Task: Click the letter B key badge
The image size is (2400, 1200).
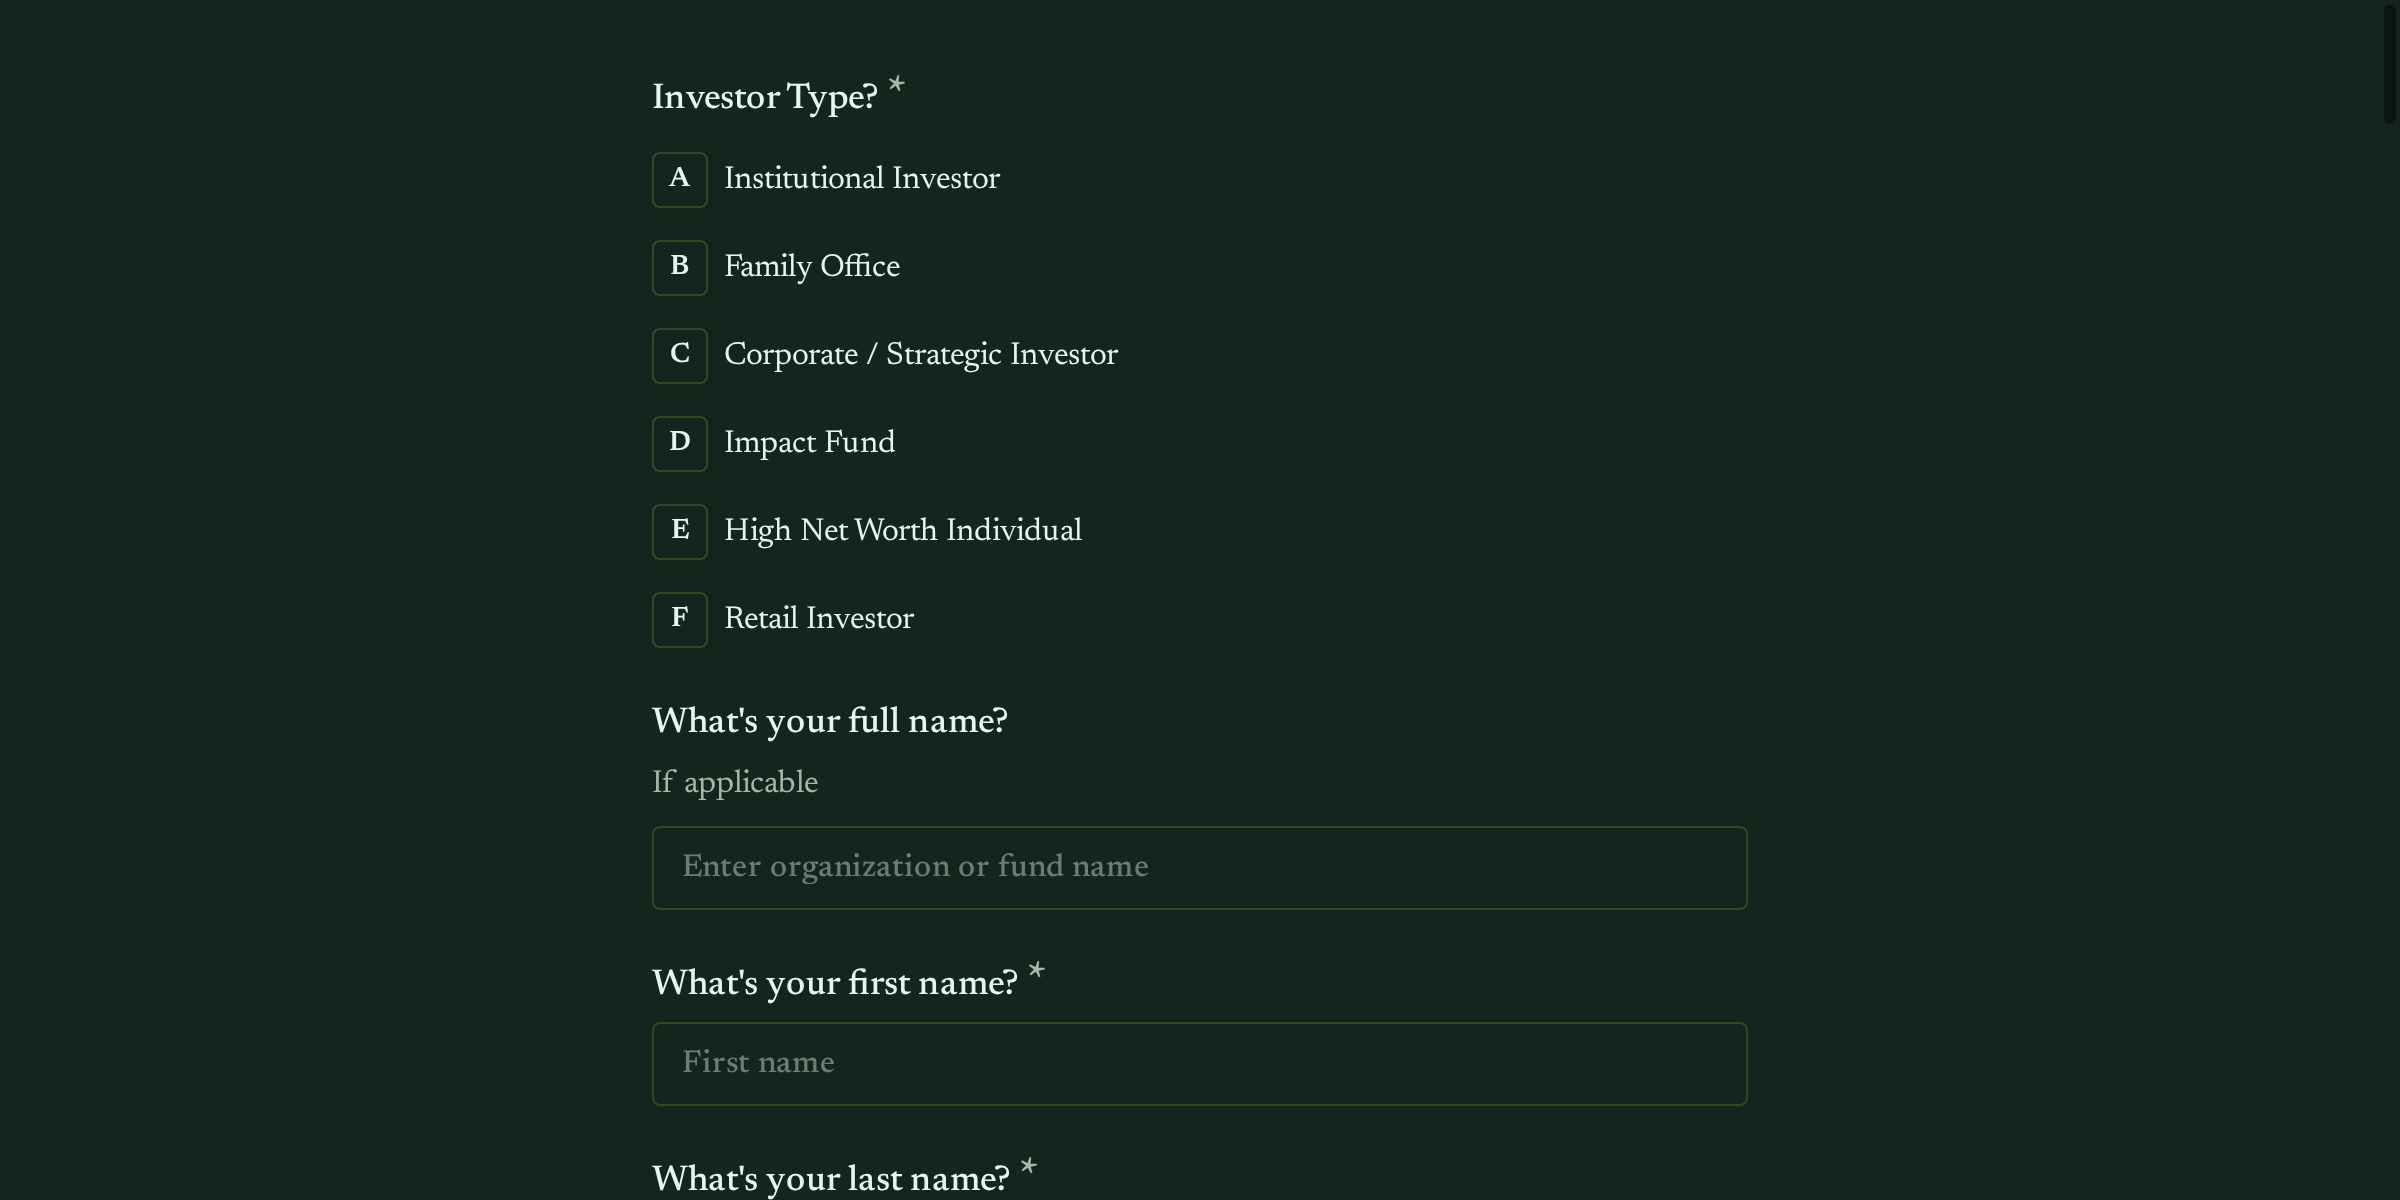Action: click(x=680, y=268)
